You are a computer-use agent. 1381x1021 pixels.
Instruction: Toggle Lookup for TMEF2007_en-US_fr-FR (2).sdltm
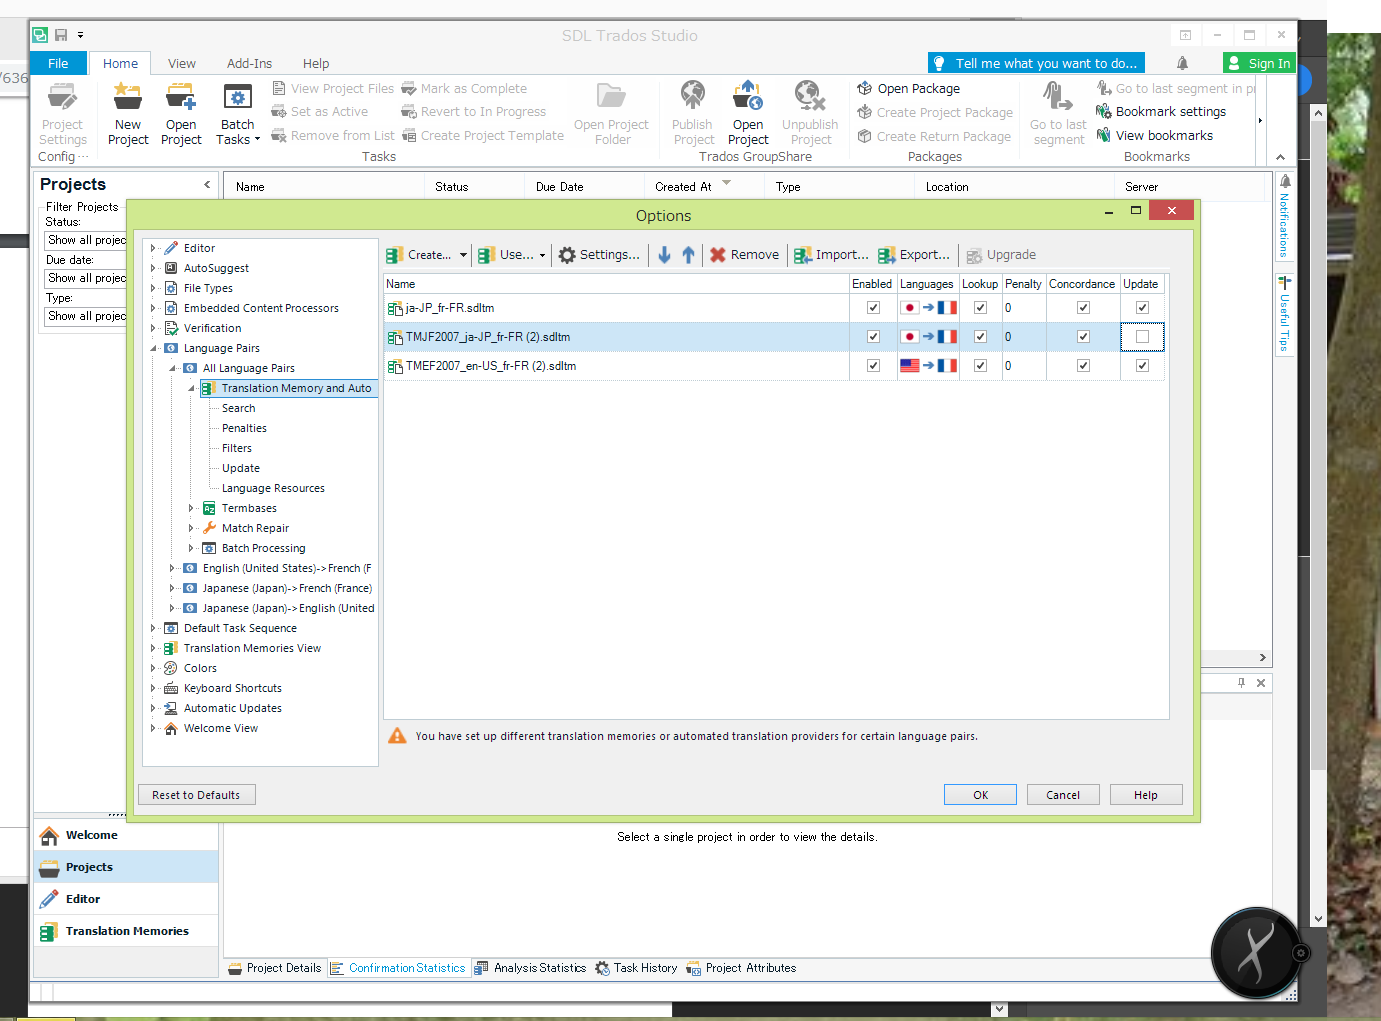pos(980,366)
